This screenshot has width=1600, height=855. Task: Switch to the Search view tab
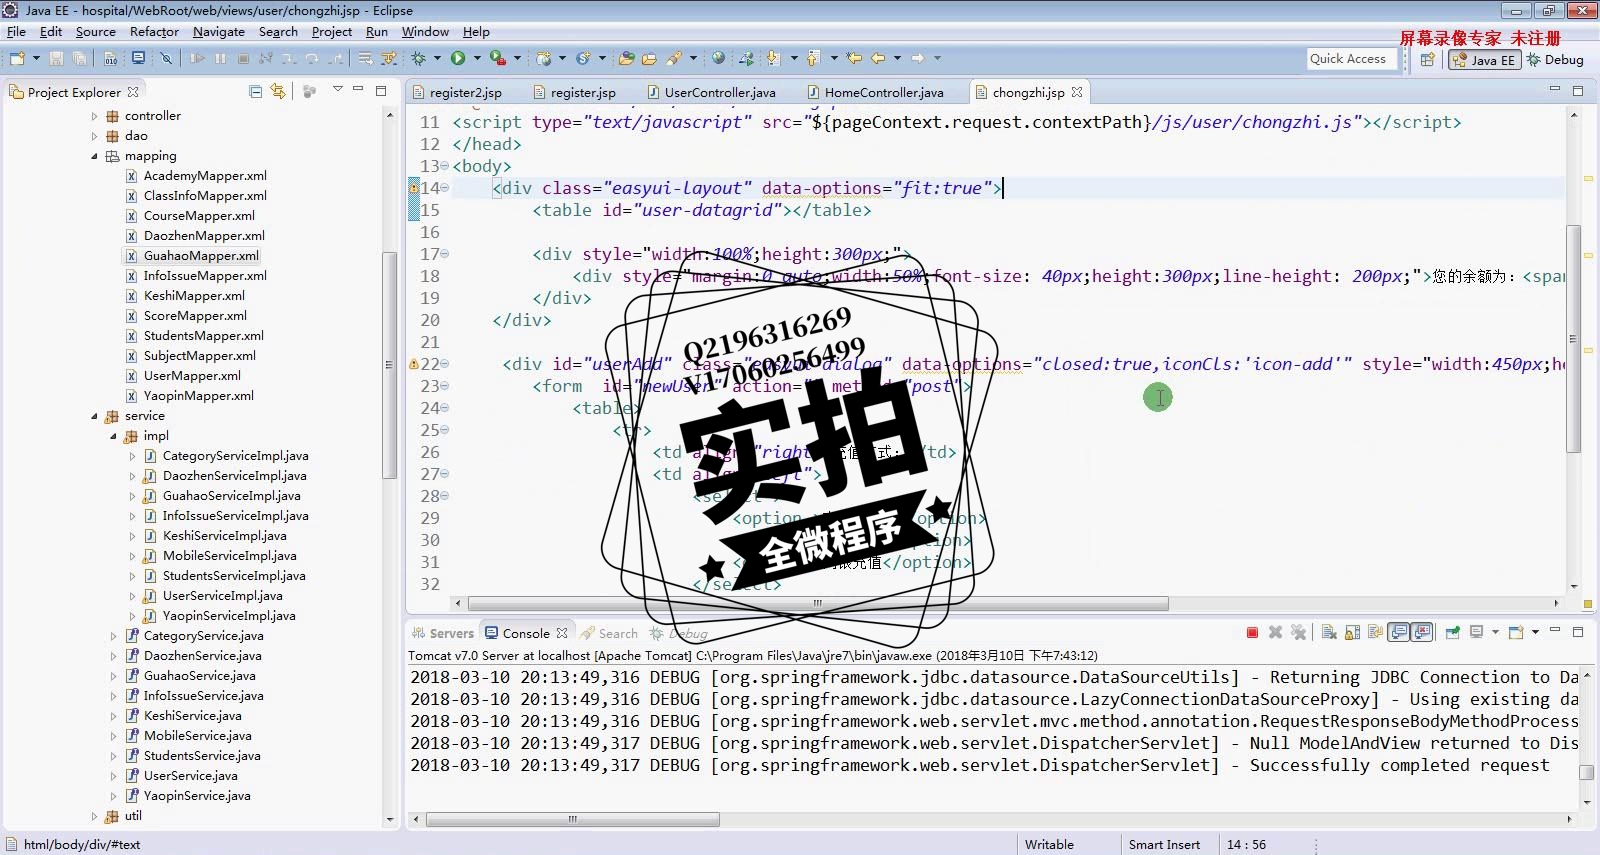click(x=609, y=633)
